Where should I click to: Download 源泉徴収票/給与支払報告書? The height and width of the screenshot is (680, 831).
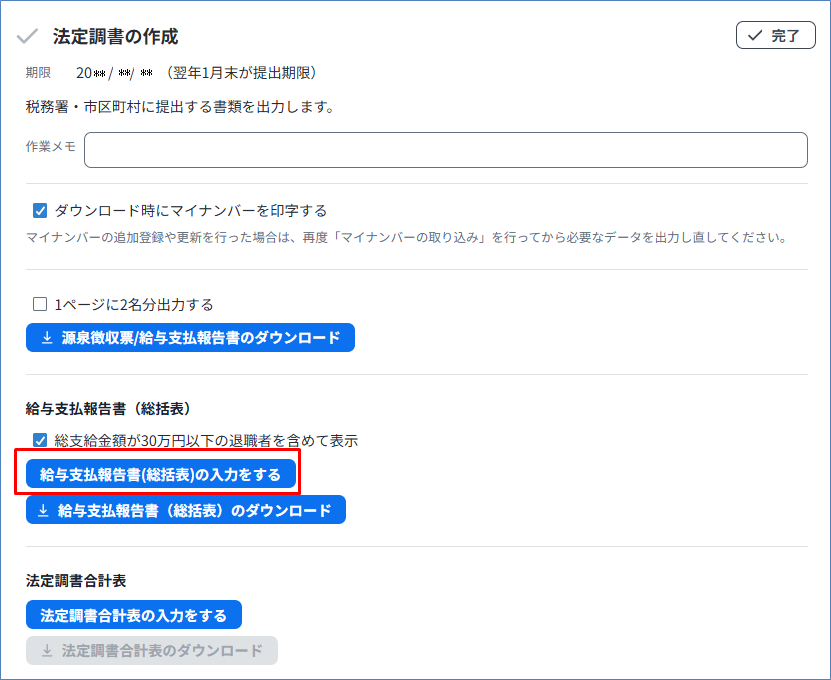(x=190, y=338)
